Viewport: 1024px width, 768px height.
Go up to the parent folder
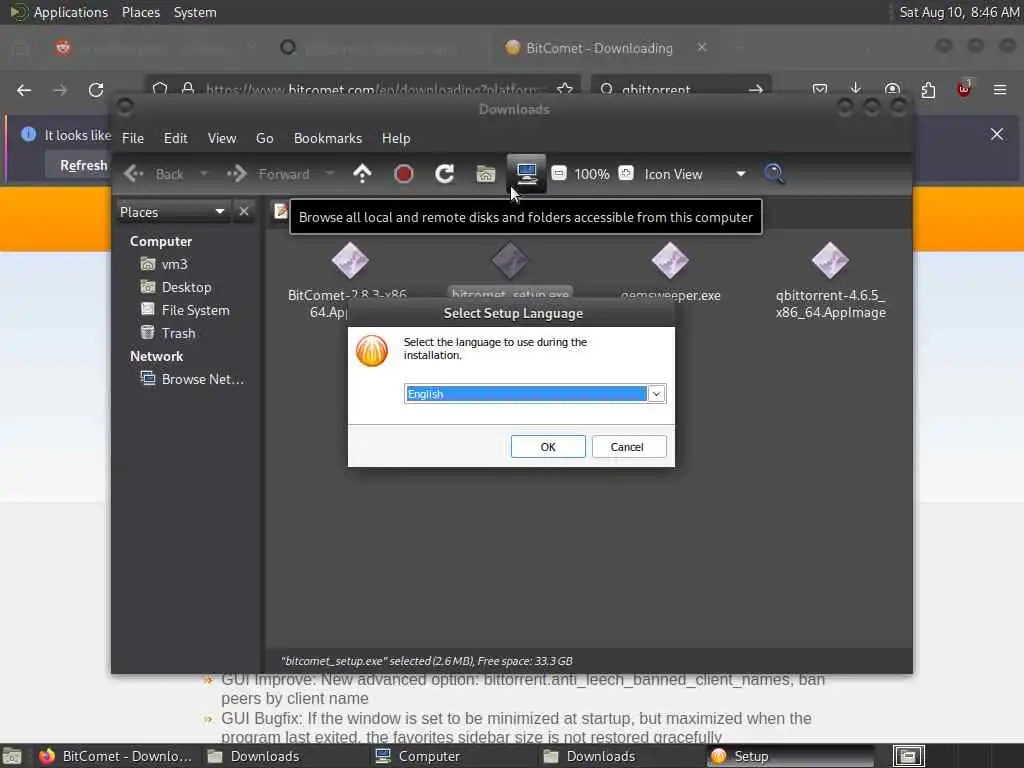[x=362, y=174]
